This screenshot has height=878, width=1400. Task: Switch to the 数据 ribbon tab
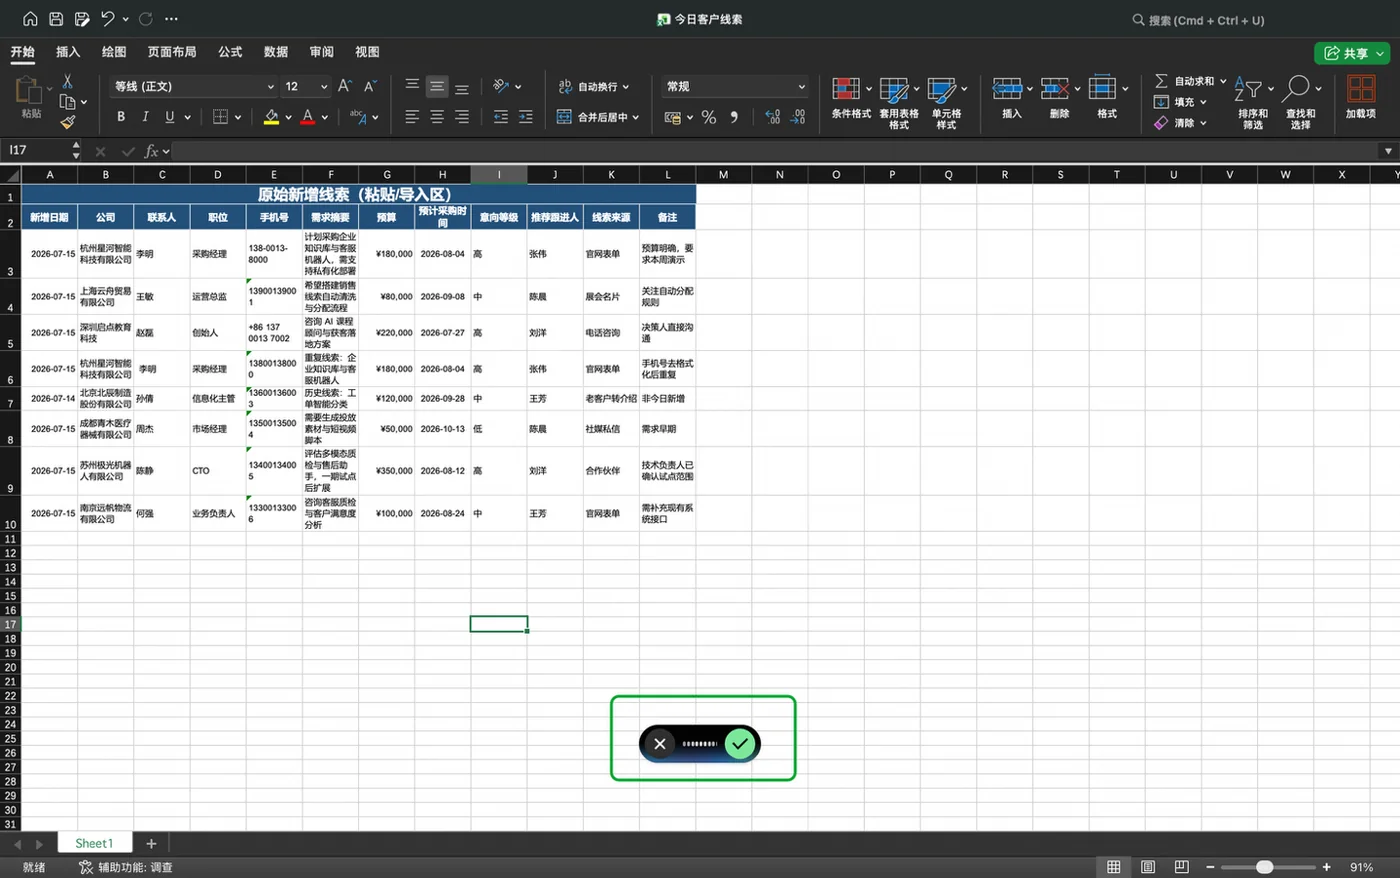tap(276, 52)
